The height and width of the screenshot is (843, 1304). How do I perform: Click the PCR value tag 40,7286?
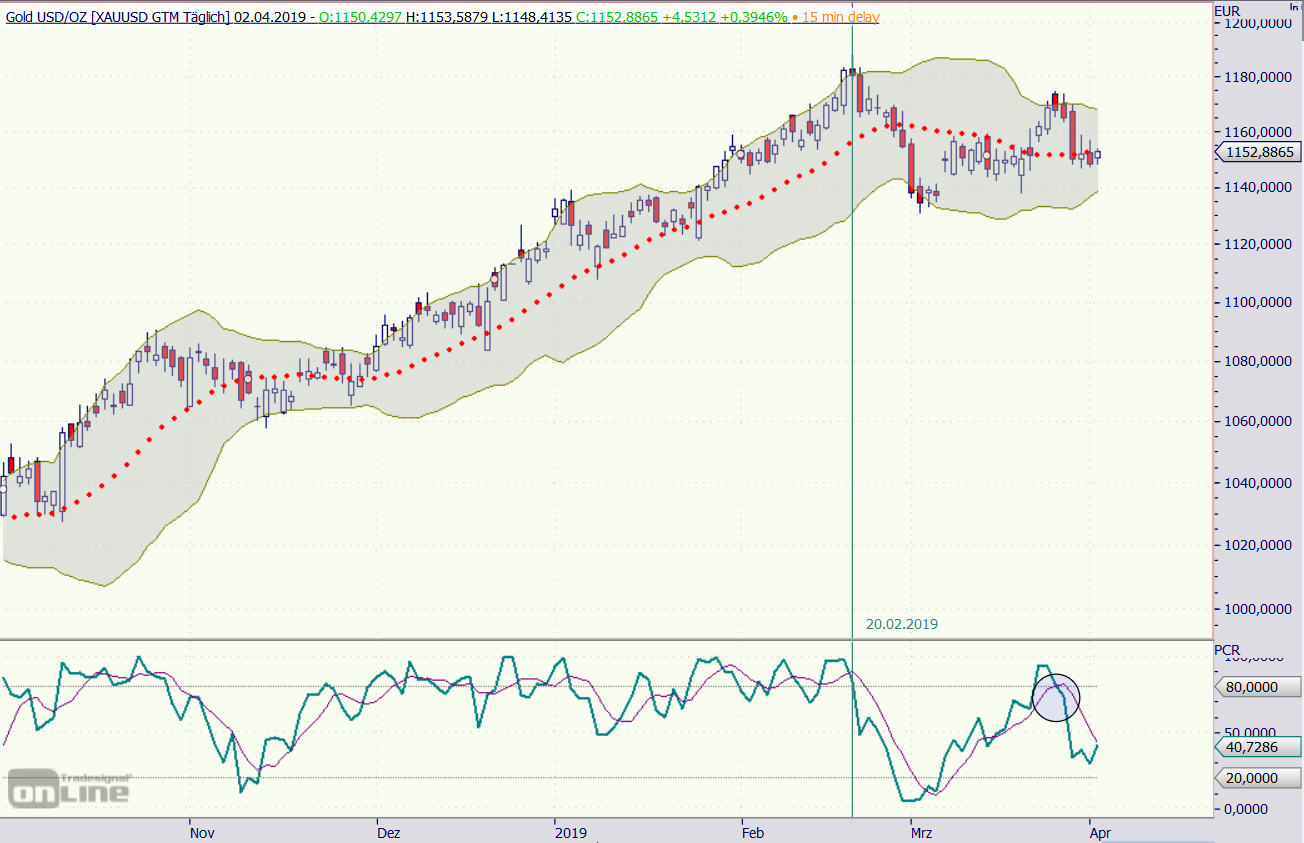pos(1258,747)
